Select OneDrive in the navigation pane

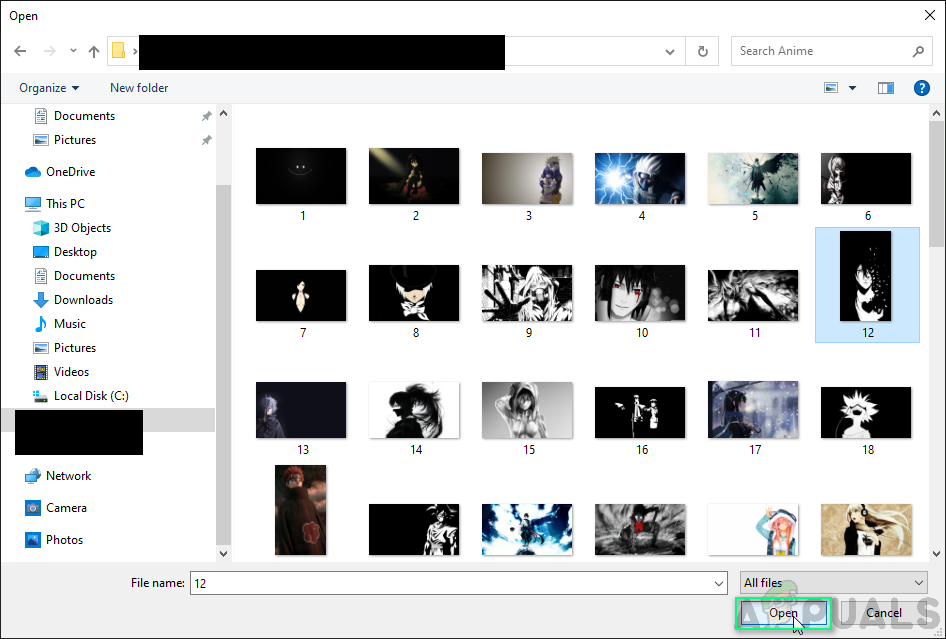point(70,172)
